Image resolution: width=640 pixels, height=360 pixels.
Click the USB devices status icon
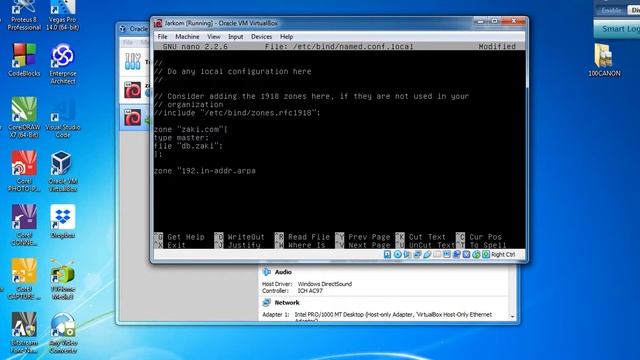coord(427,254)
